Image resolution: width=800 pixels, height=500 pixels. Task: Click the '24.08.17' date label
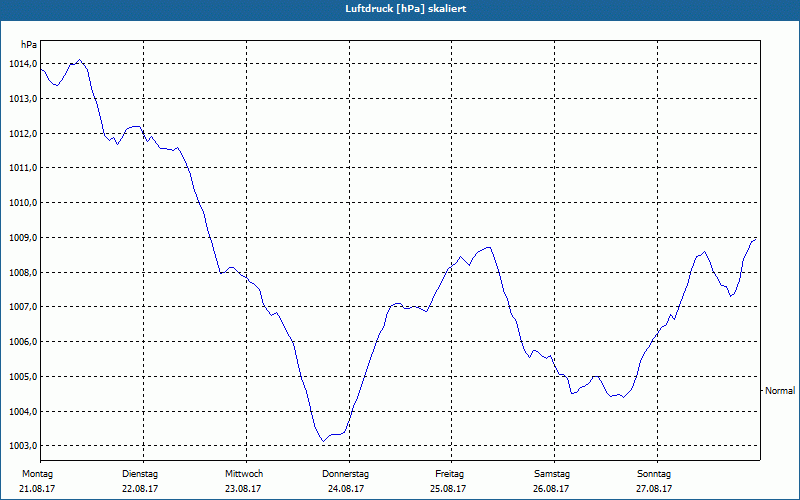tap(346, 489)
